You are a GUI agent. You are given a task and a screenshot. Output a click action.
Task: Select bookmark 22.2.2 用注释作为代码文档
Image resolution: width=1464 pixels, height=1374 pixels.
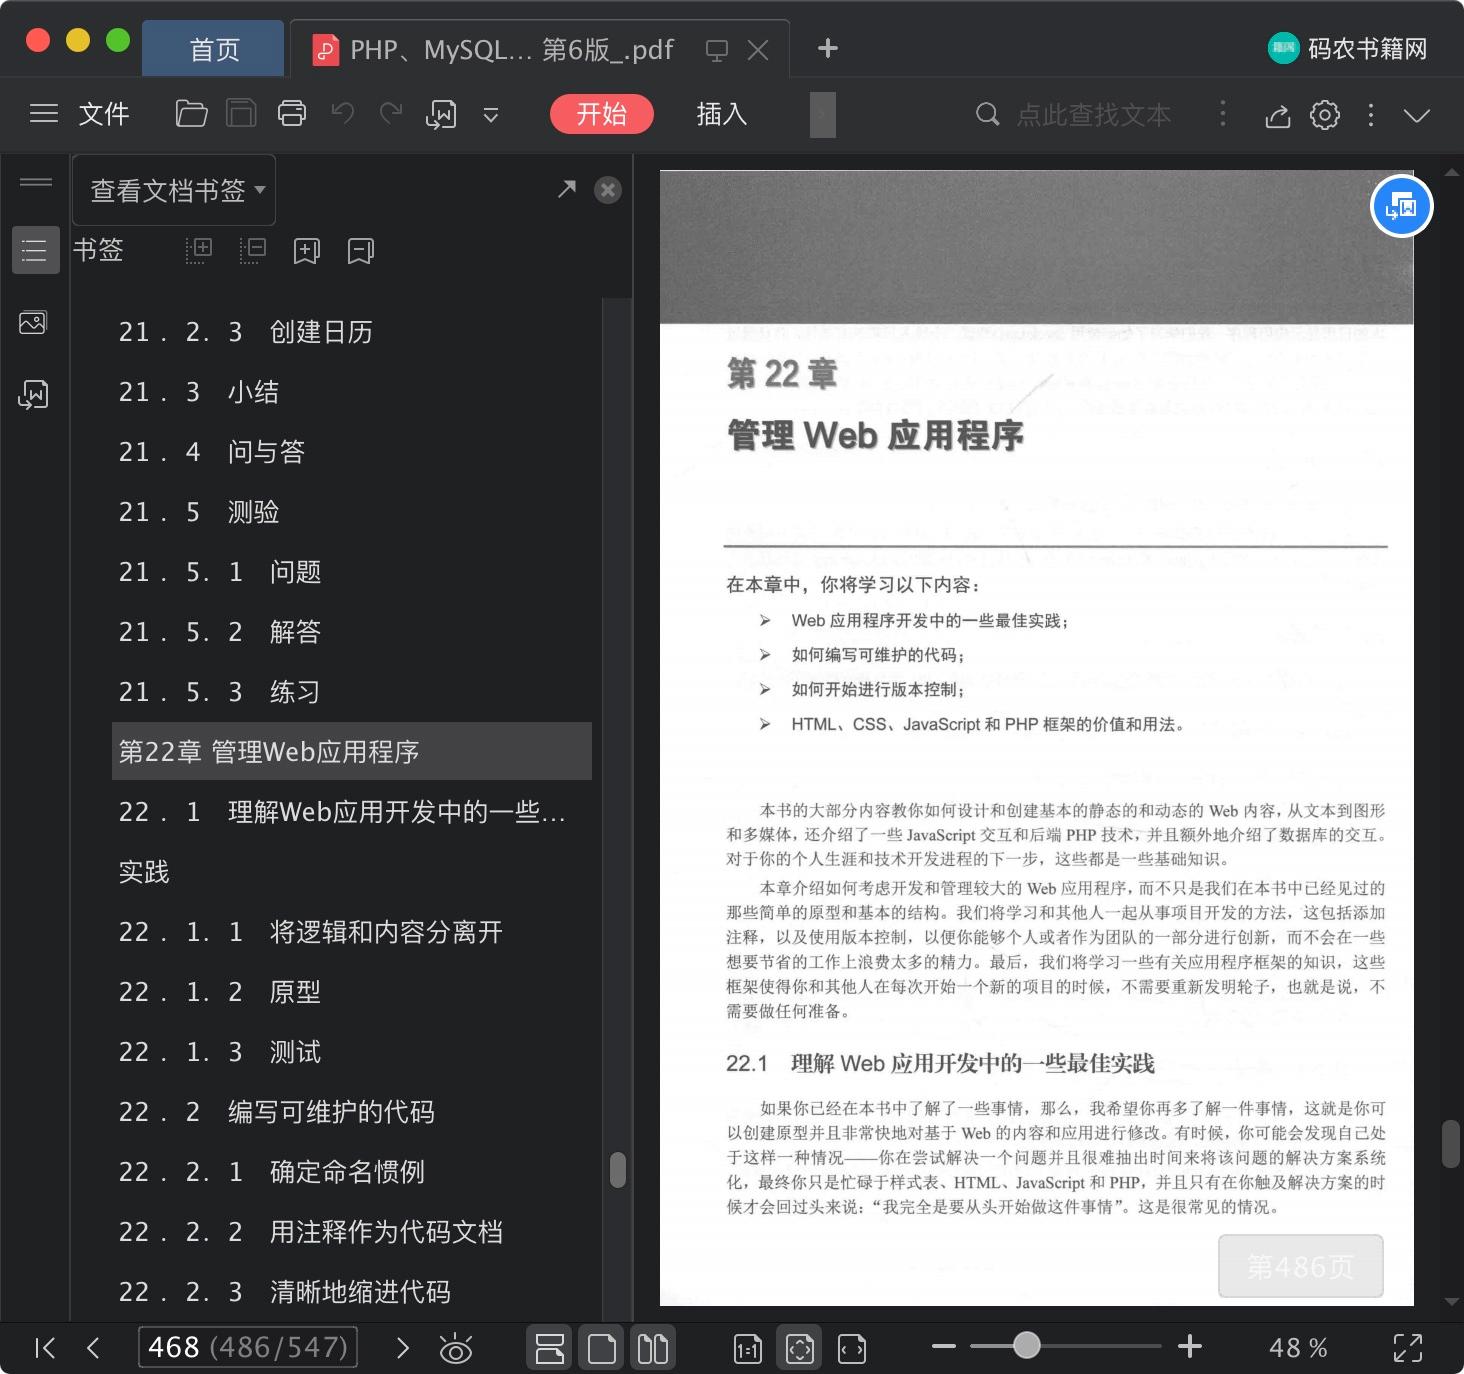click(x=352, y=1232)
